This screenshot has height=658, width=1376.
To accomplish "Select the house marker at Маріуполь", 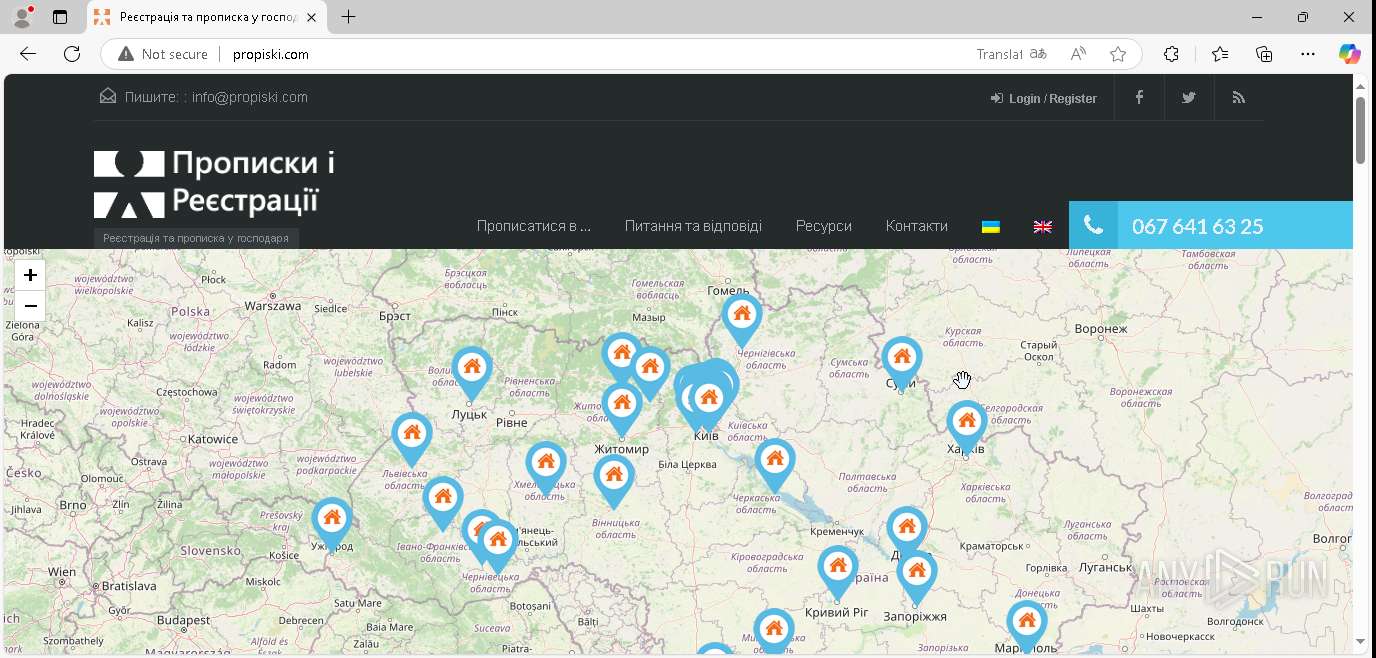I will [x=1027, y=626].
